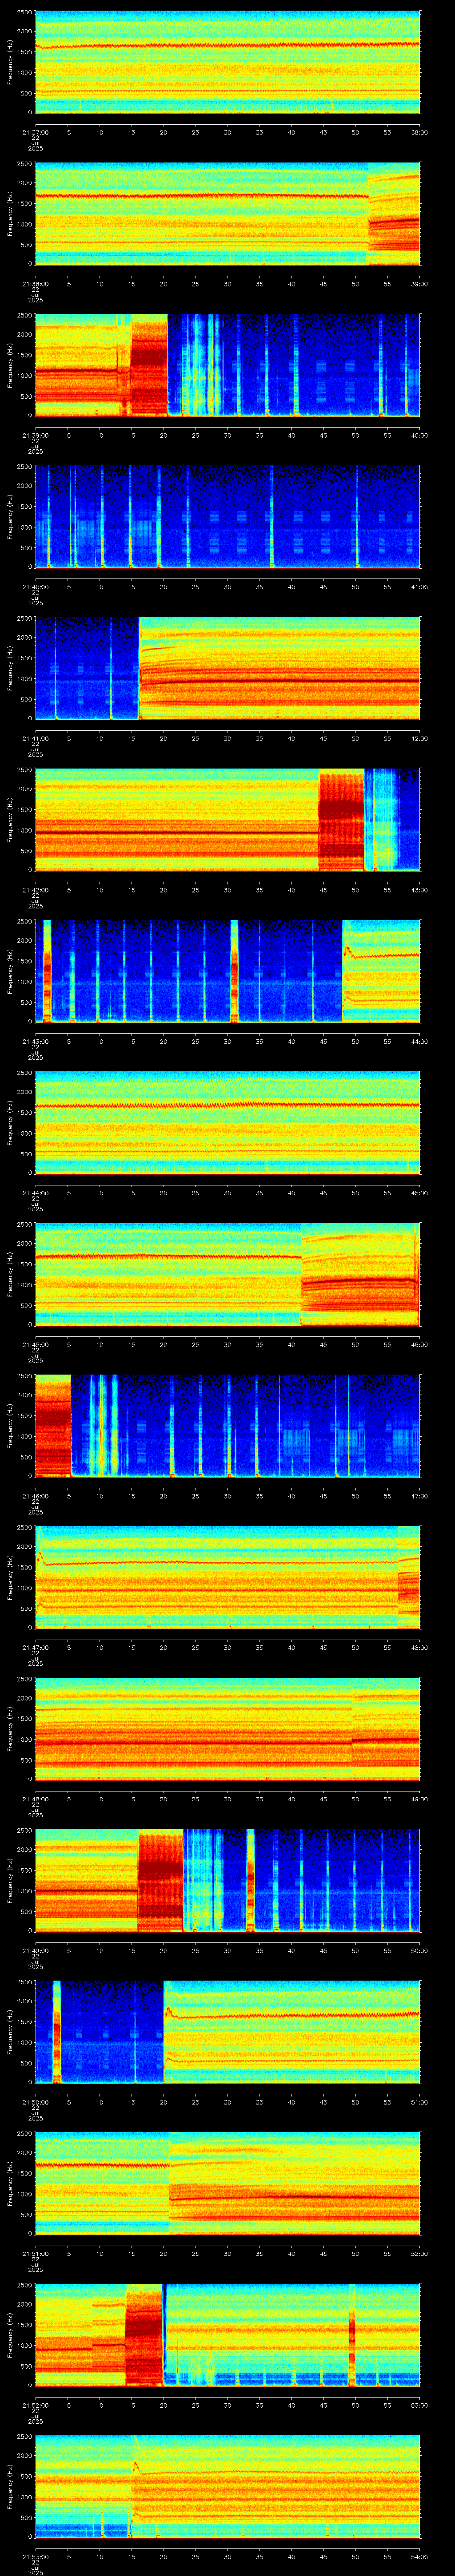Open the spectrogram panel starting at 21:41:00

pos(227,668)
